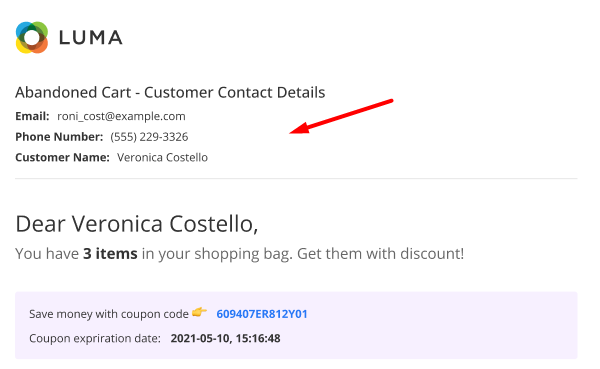Click the 'Phone Number:' label
The width and height of the screenshot is (600, 369).
coord(59,137)
